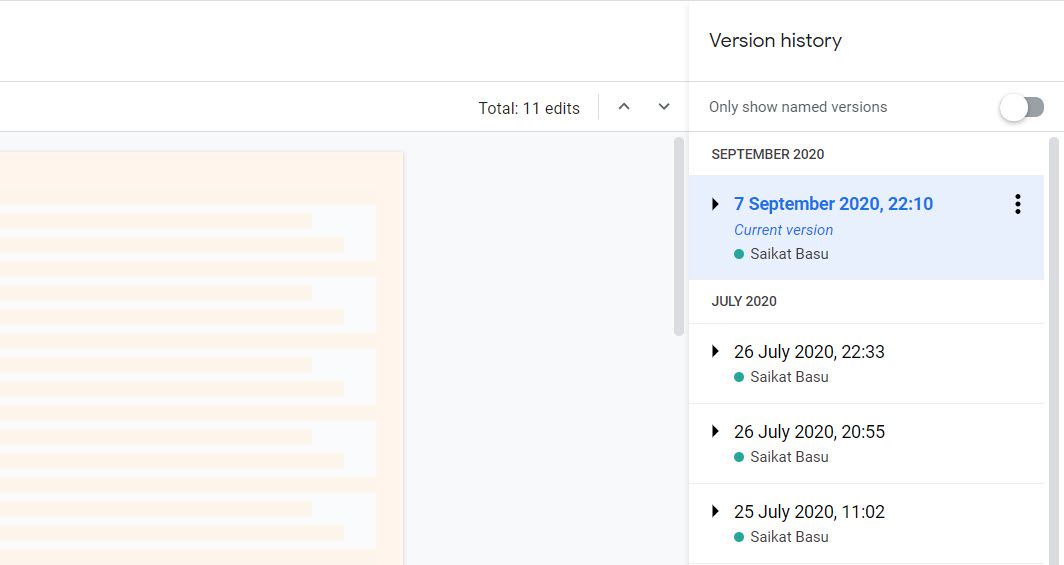The width and height of the screenshot is (1064, 565).
Task: Click the version list scrollbar
Action: (1053, 300)
